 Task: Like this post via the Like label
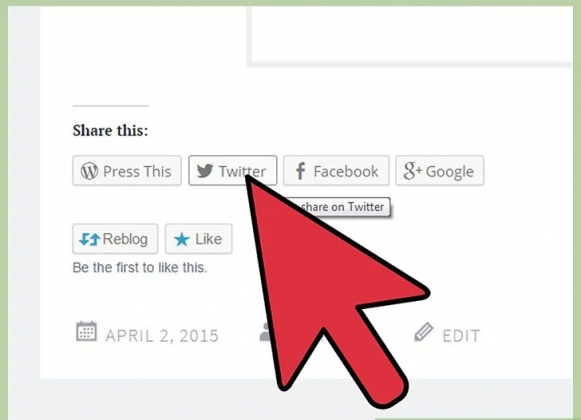pyautogui.click(x=209, y=239)
